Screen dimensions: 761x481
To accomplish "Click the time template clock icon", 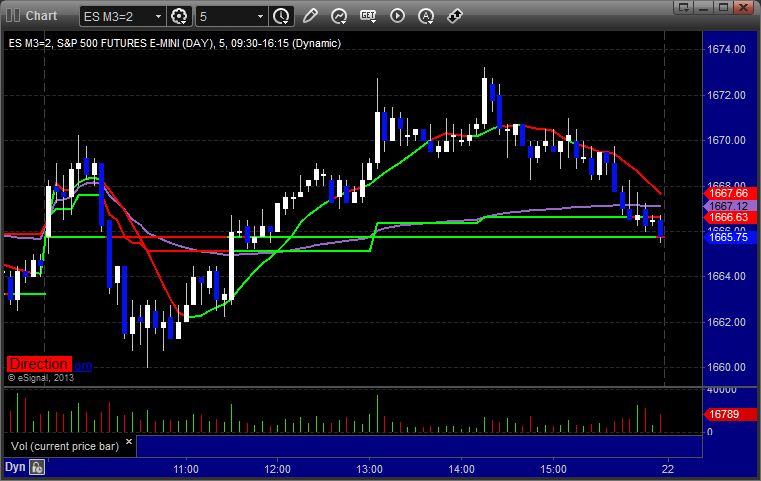I will [281, 16].
